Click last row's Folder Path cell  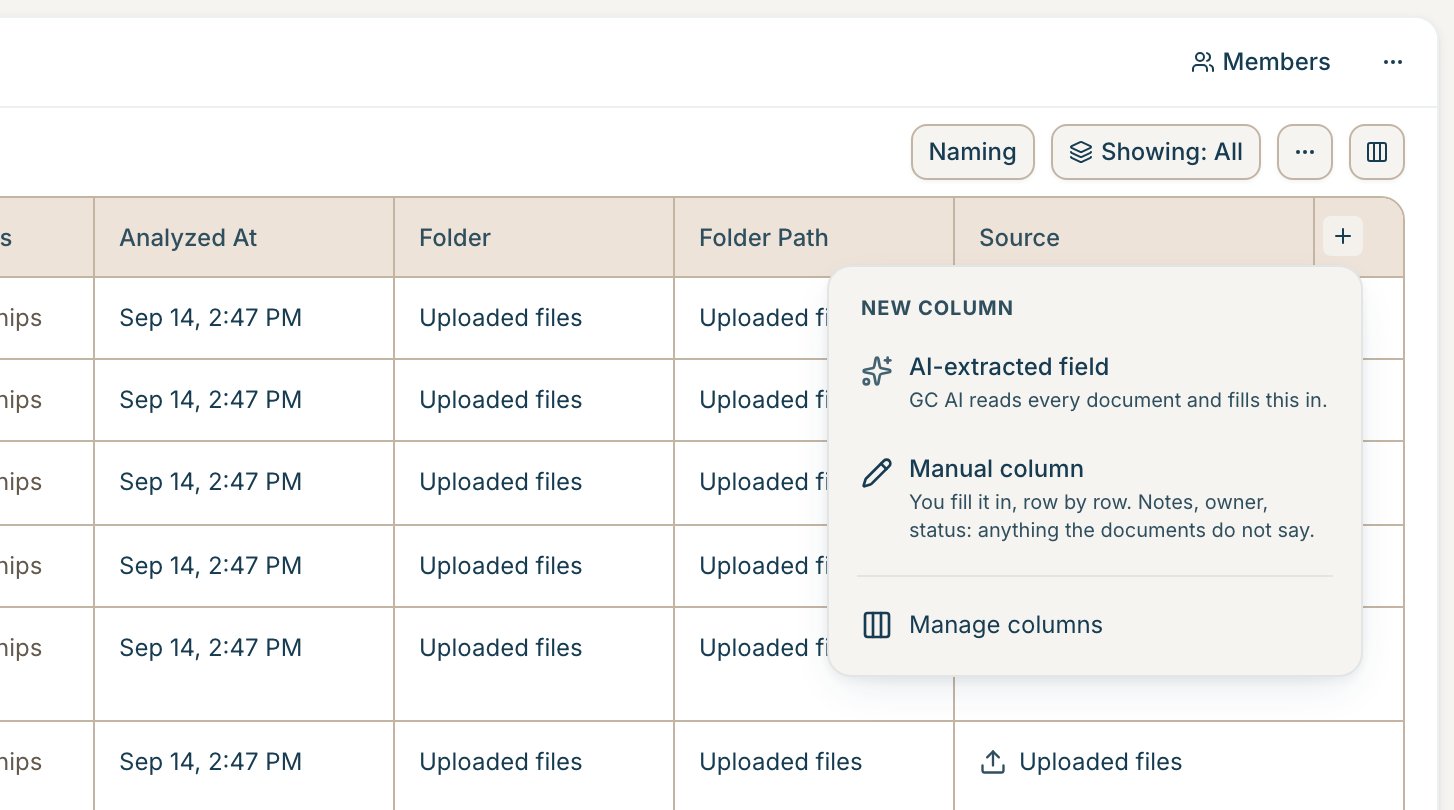tap(814, 766)
